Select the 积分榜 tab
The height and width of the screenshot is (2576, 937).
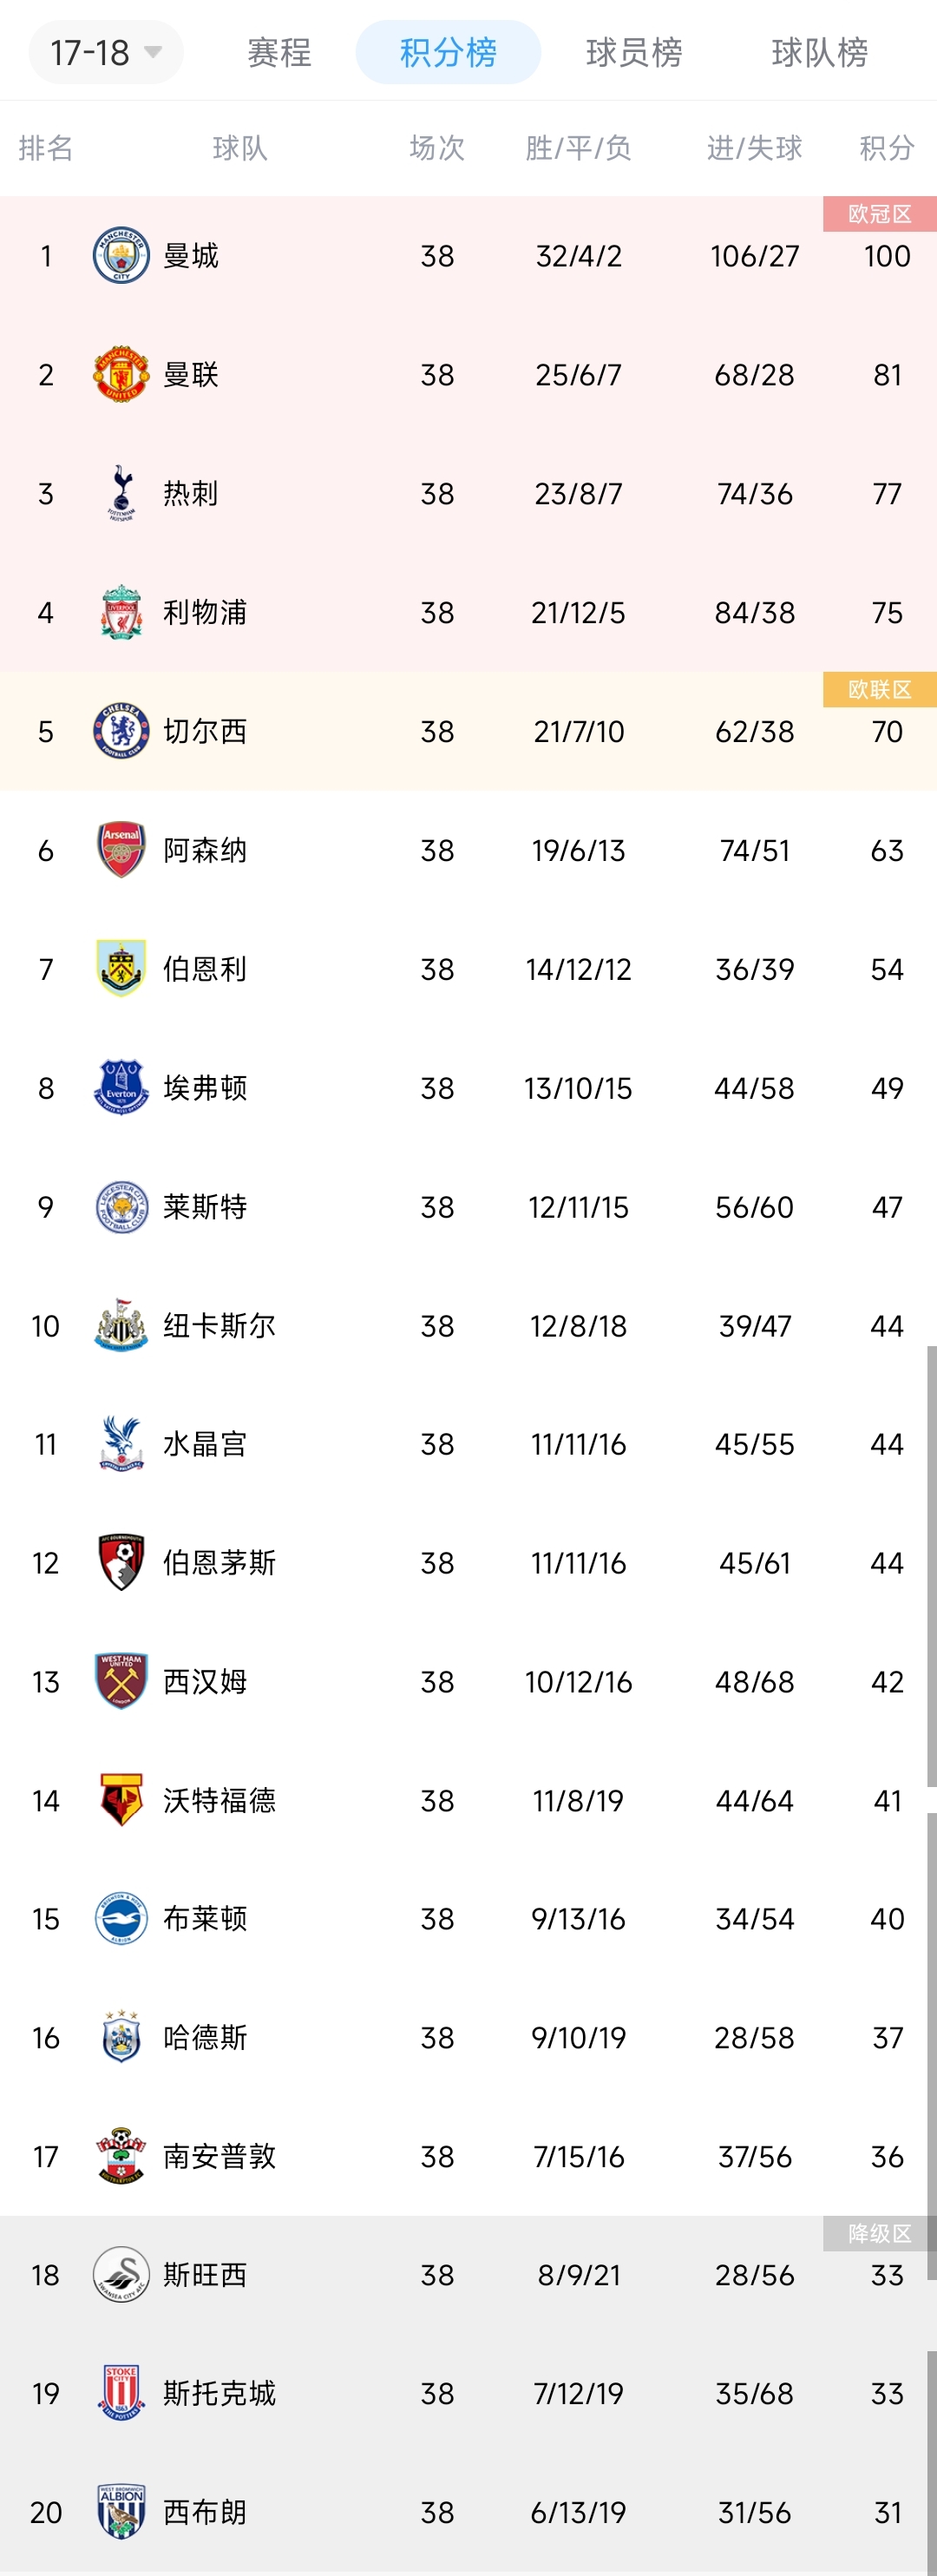[448, 52]
